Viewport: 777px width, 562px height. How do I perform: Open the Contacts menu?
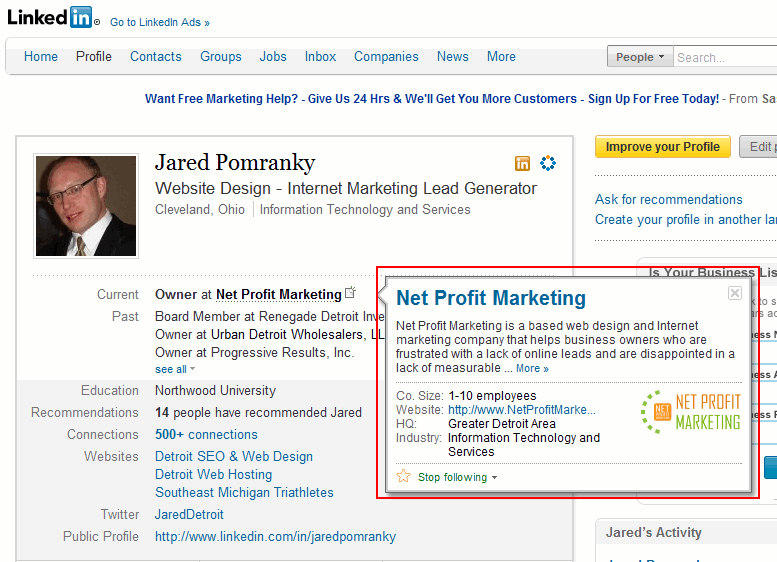[156, 56]
